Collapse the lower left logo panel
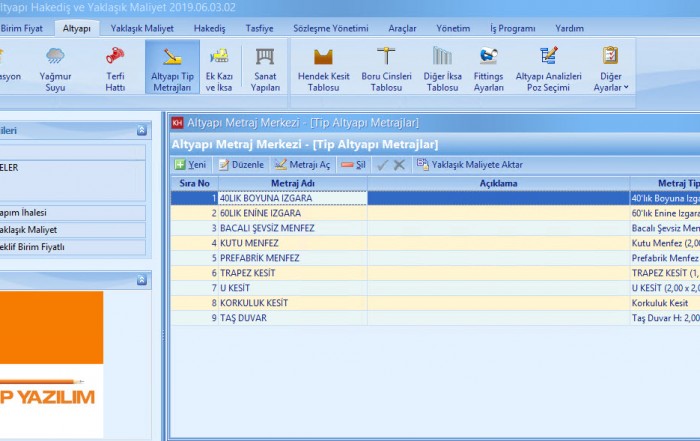 [x=140, y=279]
